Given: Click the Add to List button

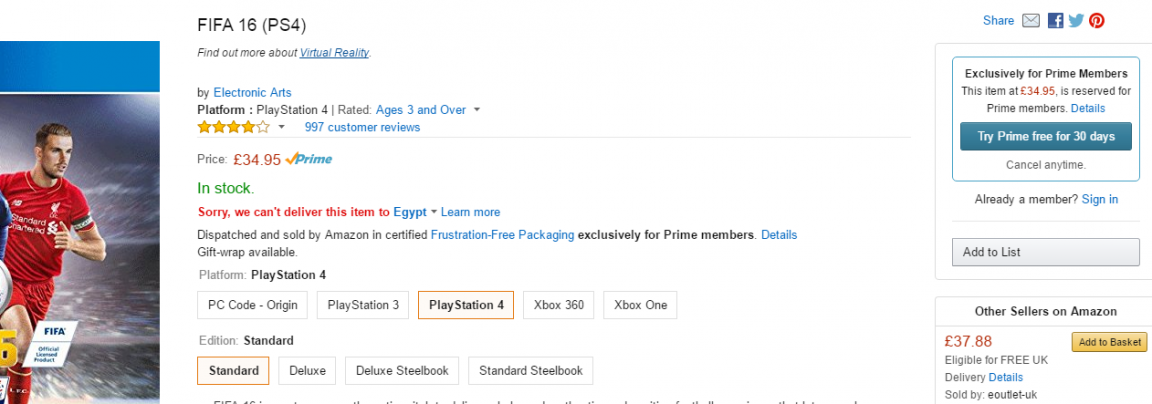Looking at the screenshot, I should click(1045, 252).
